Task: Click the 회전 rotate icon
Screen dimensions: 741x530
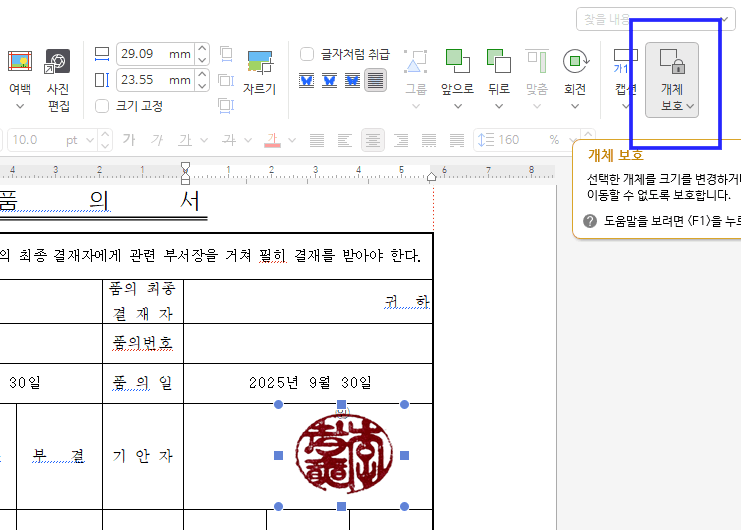Action: [x=575, y=61]
